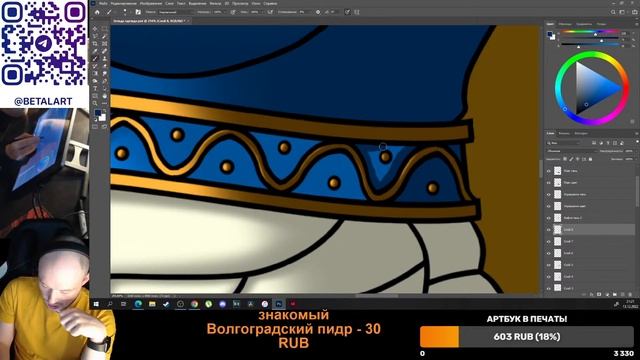Open layer filter type dropdown

pyautogui.click(x=563, y=143)
